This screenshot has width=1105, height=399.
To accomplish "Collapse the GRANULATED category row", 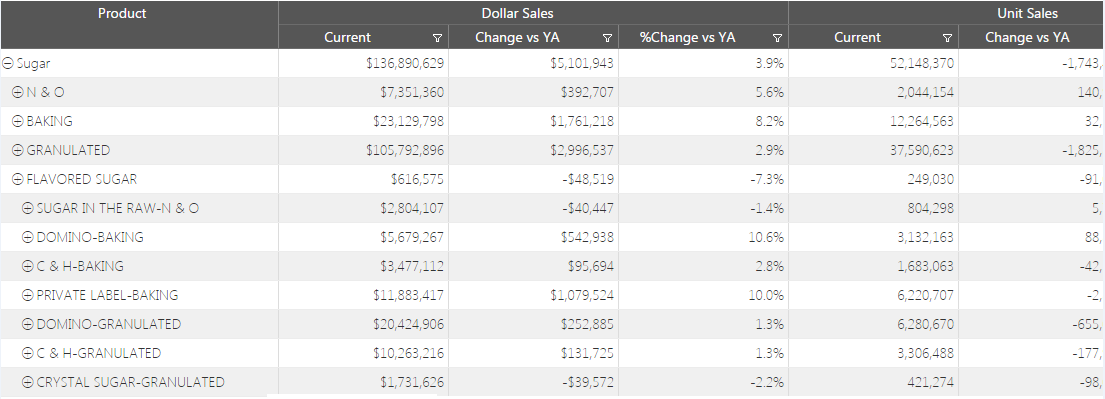I will point(18,150).
